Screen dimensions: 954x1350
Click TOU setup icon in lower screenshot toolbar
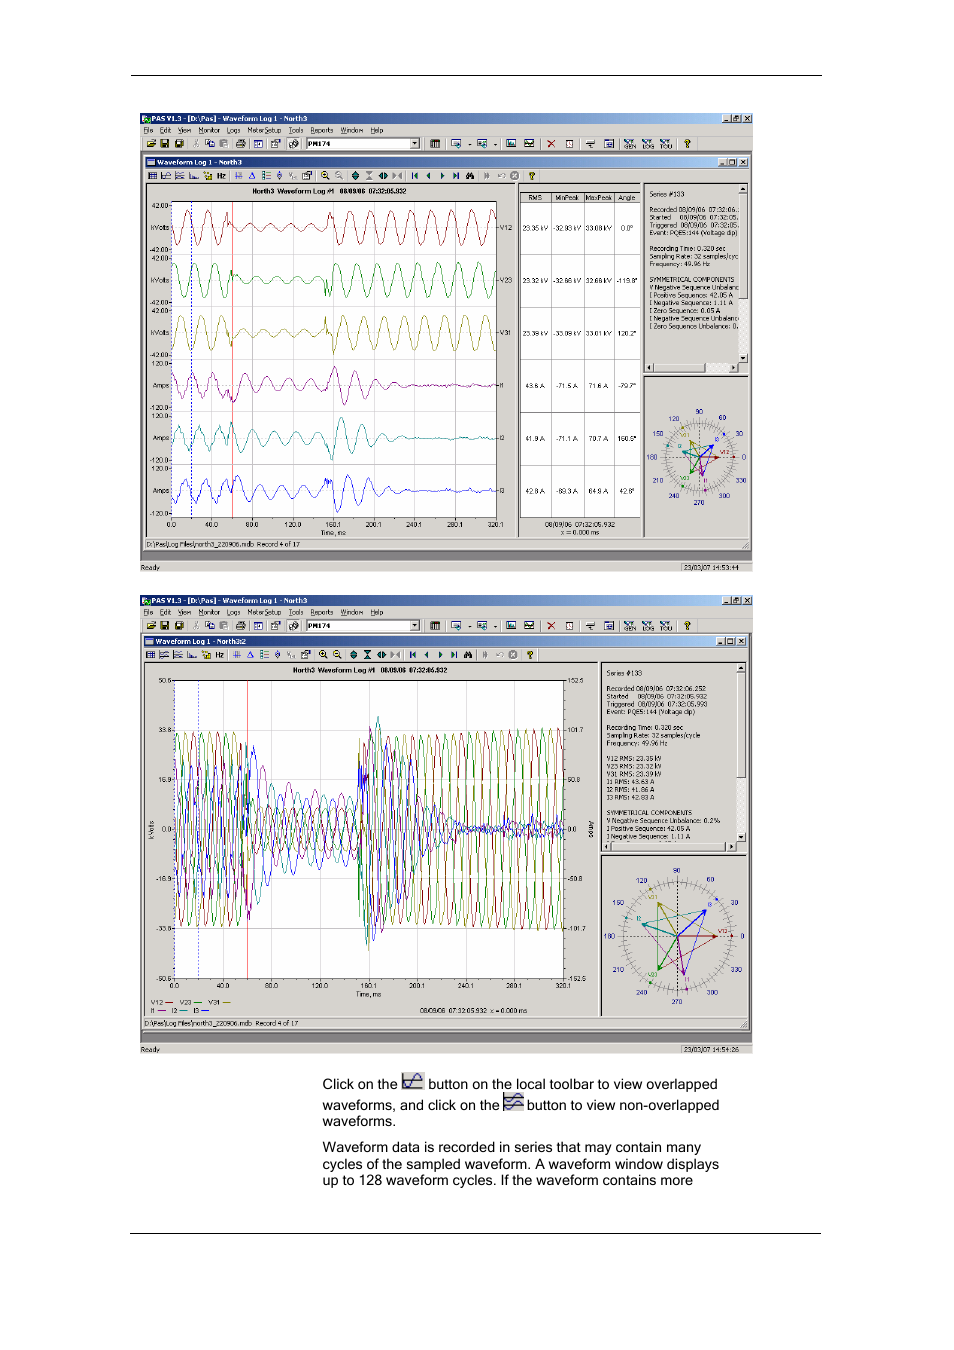click(x=666, y=626)
